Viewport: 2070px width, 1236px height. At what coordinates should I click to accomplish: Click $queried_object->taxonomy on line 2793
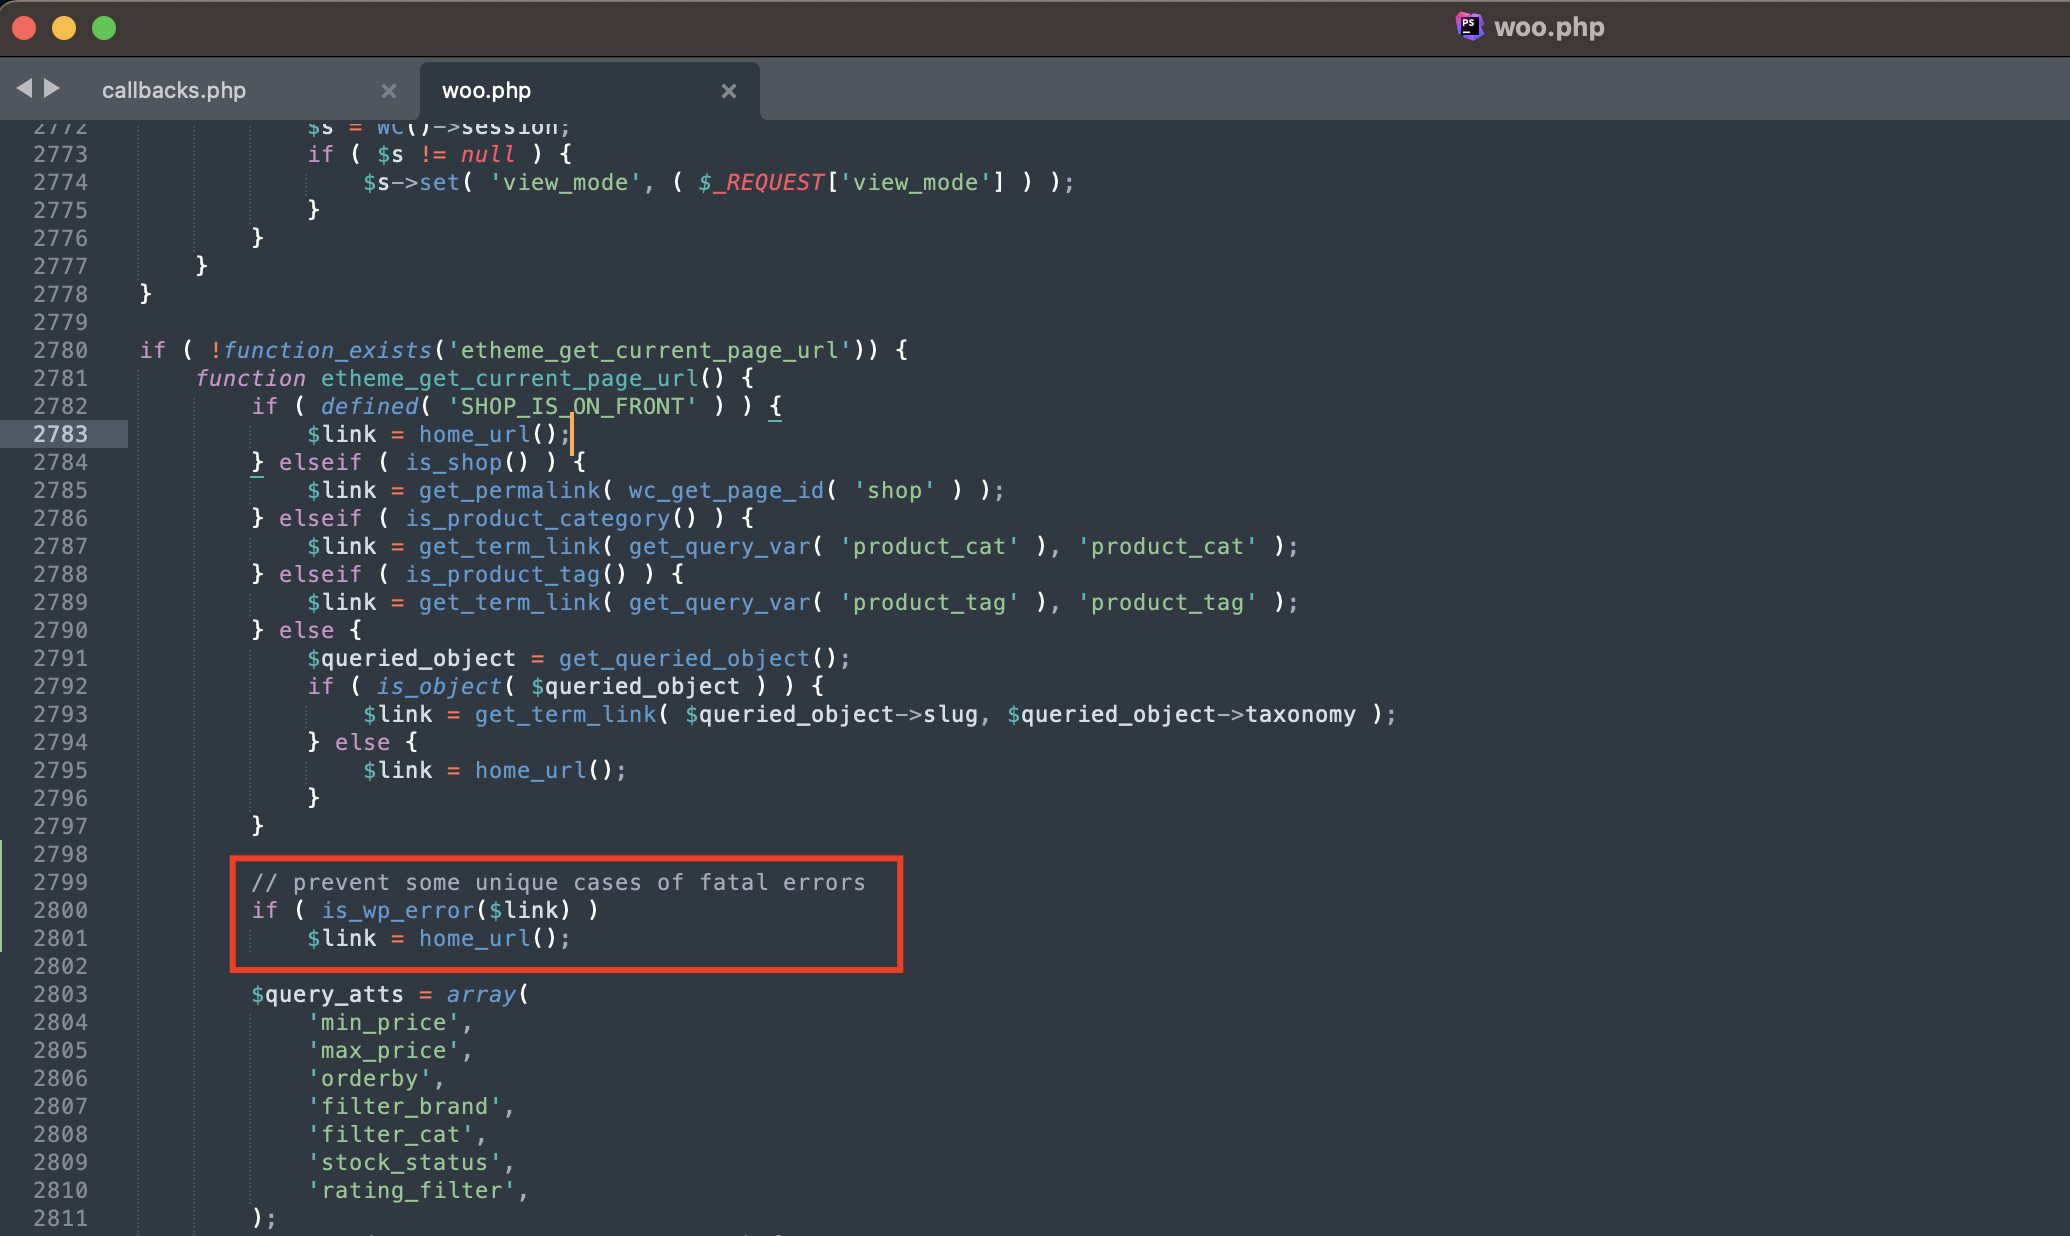(1181, 714)
